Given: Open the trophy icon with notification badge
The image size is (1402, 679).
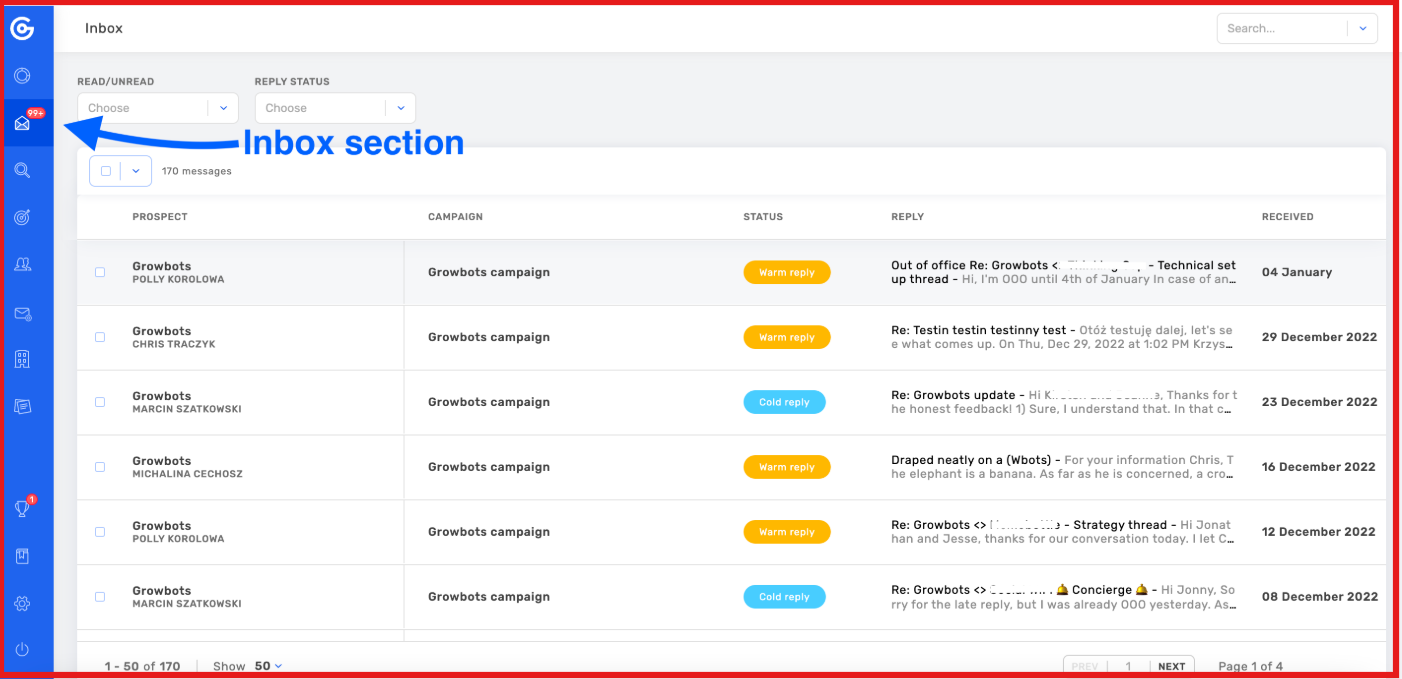Looking at the screenshot, I should (x=21, y=508).
